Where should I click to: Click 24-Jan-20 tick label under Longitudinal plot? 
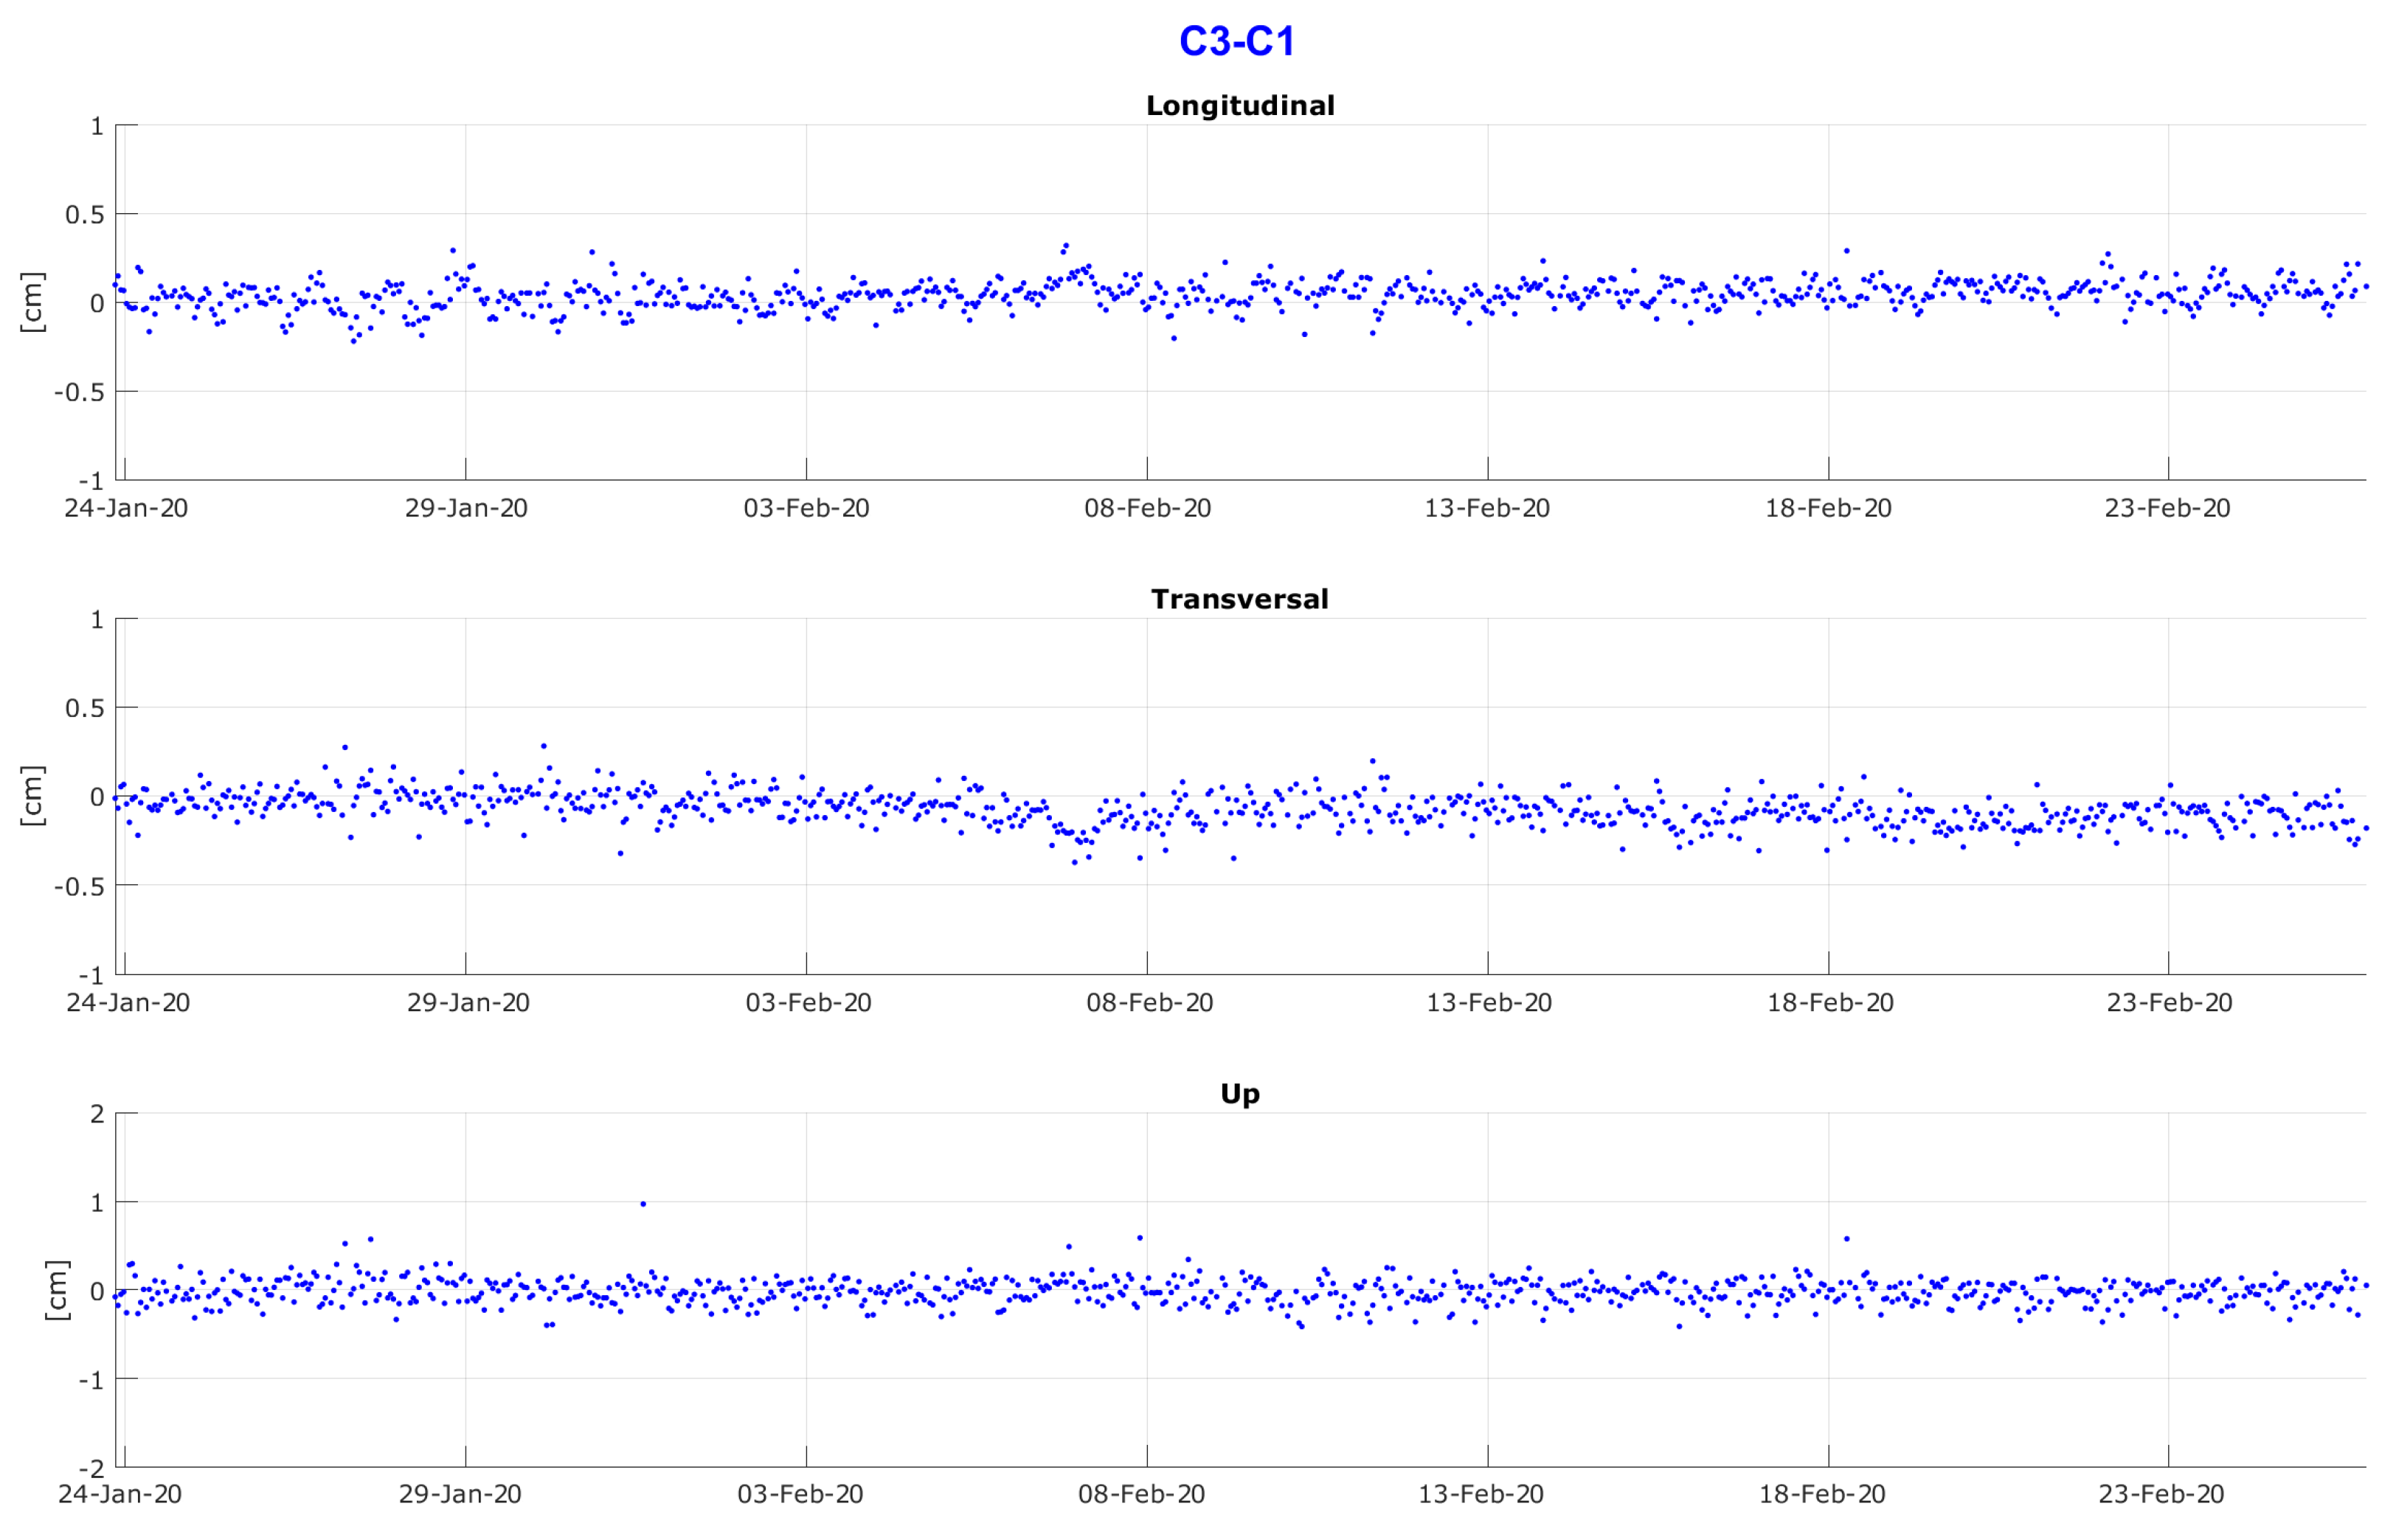point(126,508)
